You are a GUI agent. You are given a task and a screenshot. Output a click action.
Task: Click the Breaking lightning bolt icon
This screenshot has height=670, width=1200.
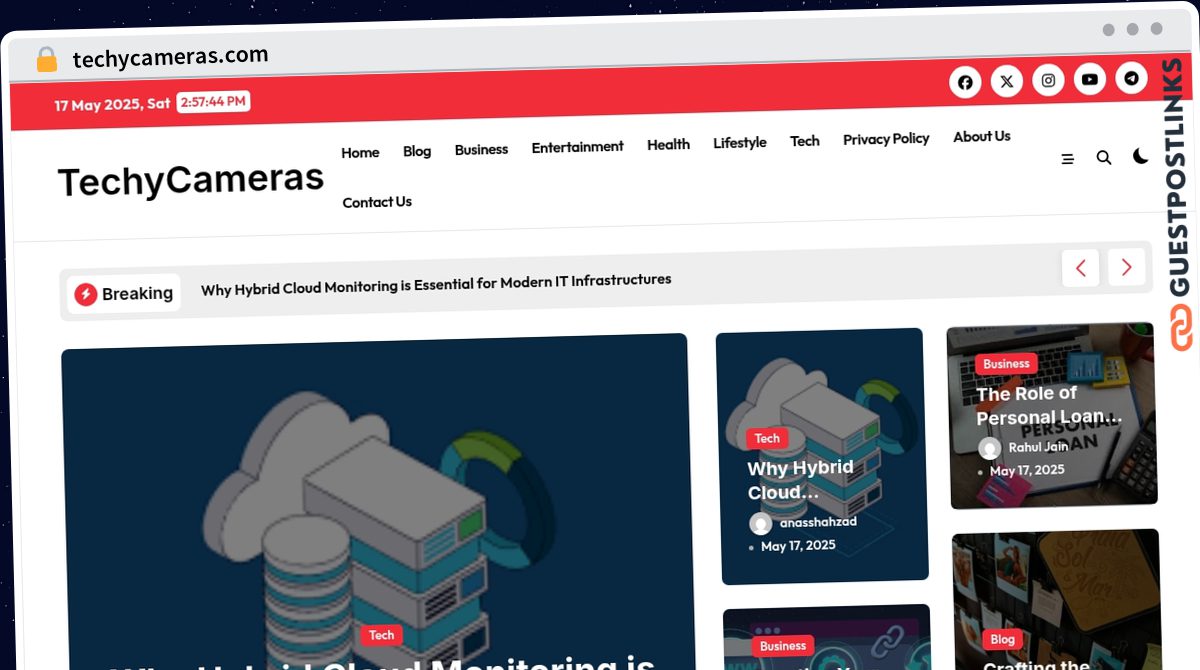pyautogui.click(x=86, y=294)
